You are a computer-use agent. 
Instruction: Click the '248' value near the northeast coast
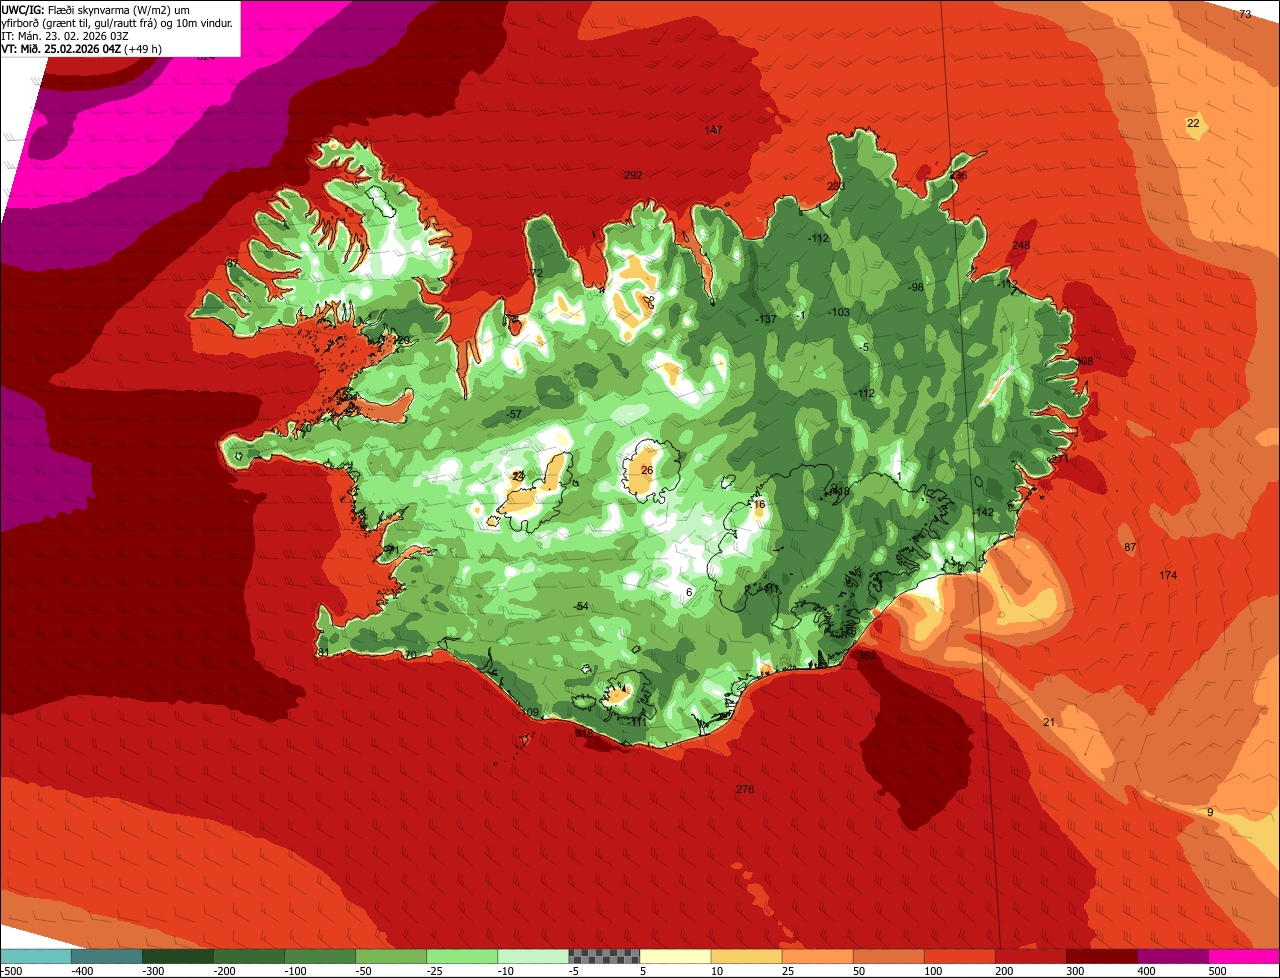(1021, 245)
